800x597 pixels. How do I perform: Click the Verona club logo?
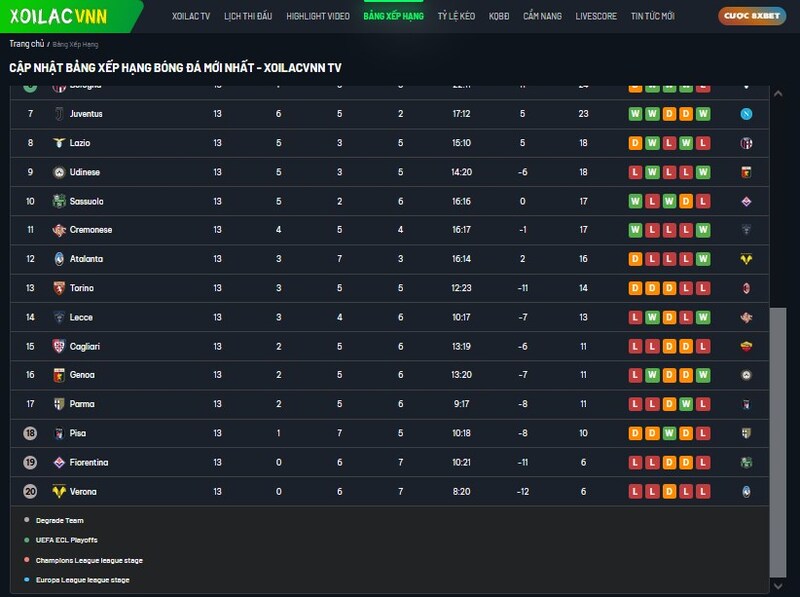click(59, 491)
